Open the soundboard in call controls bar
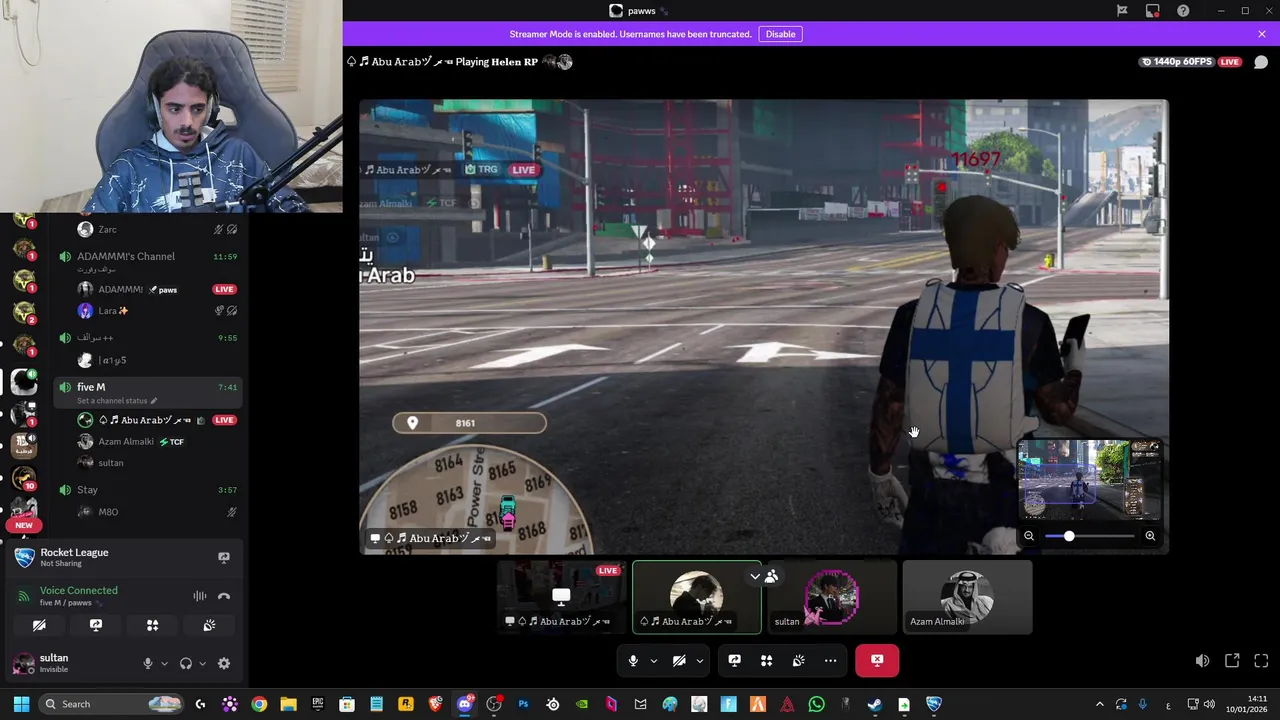Image resolution: width=1280 pixels, height=720 pixels. tap(798, 661)
